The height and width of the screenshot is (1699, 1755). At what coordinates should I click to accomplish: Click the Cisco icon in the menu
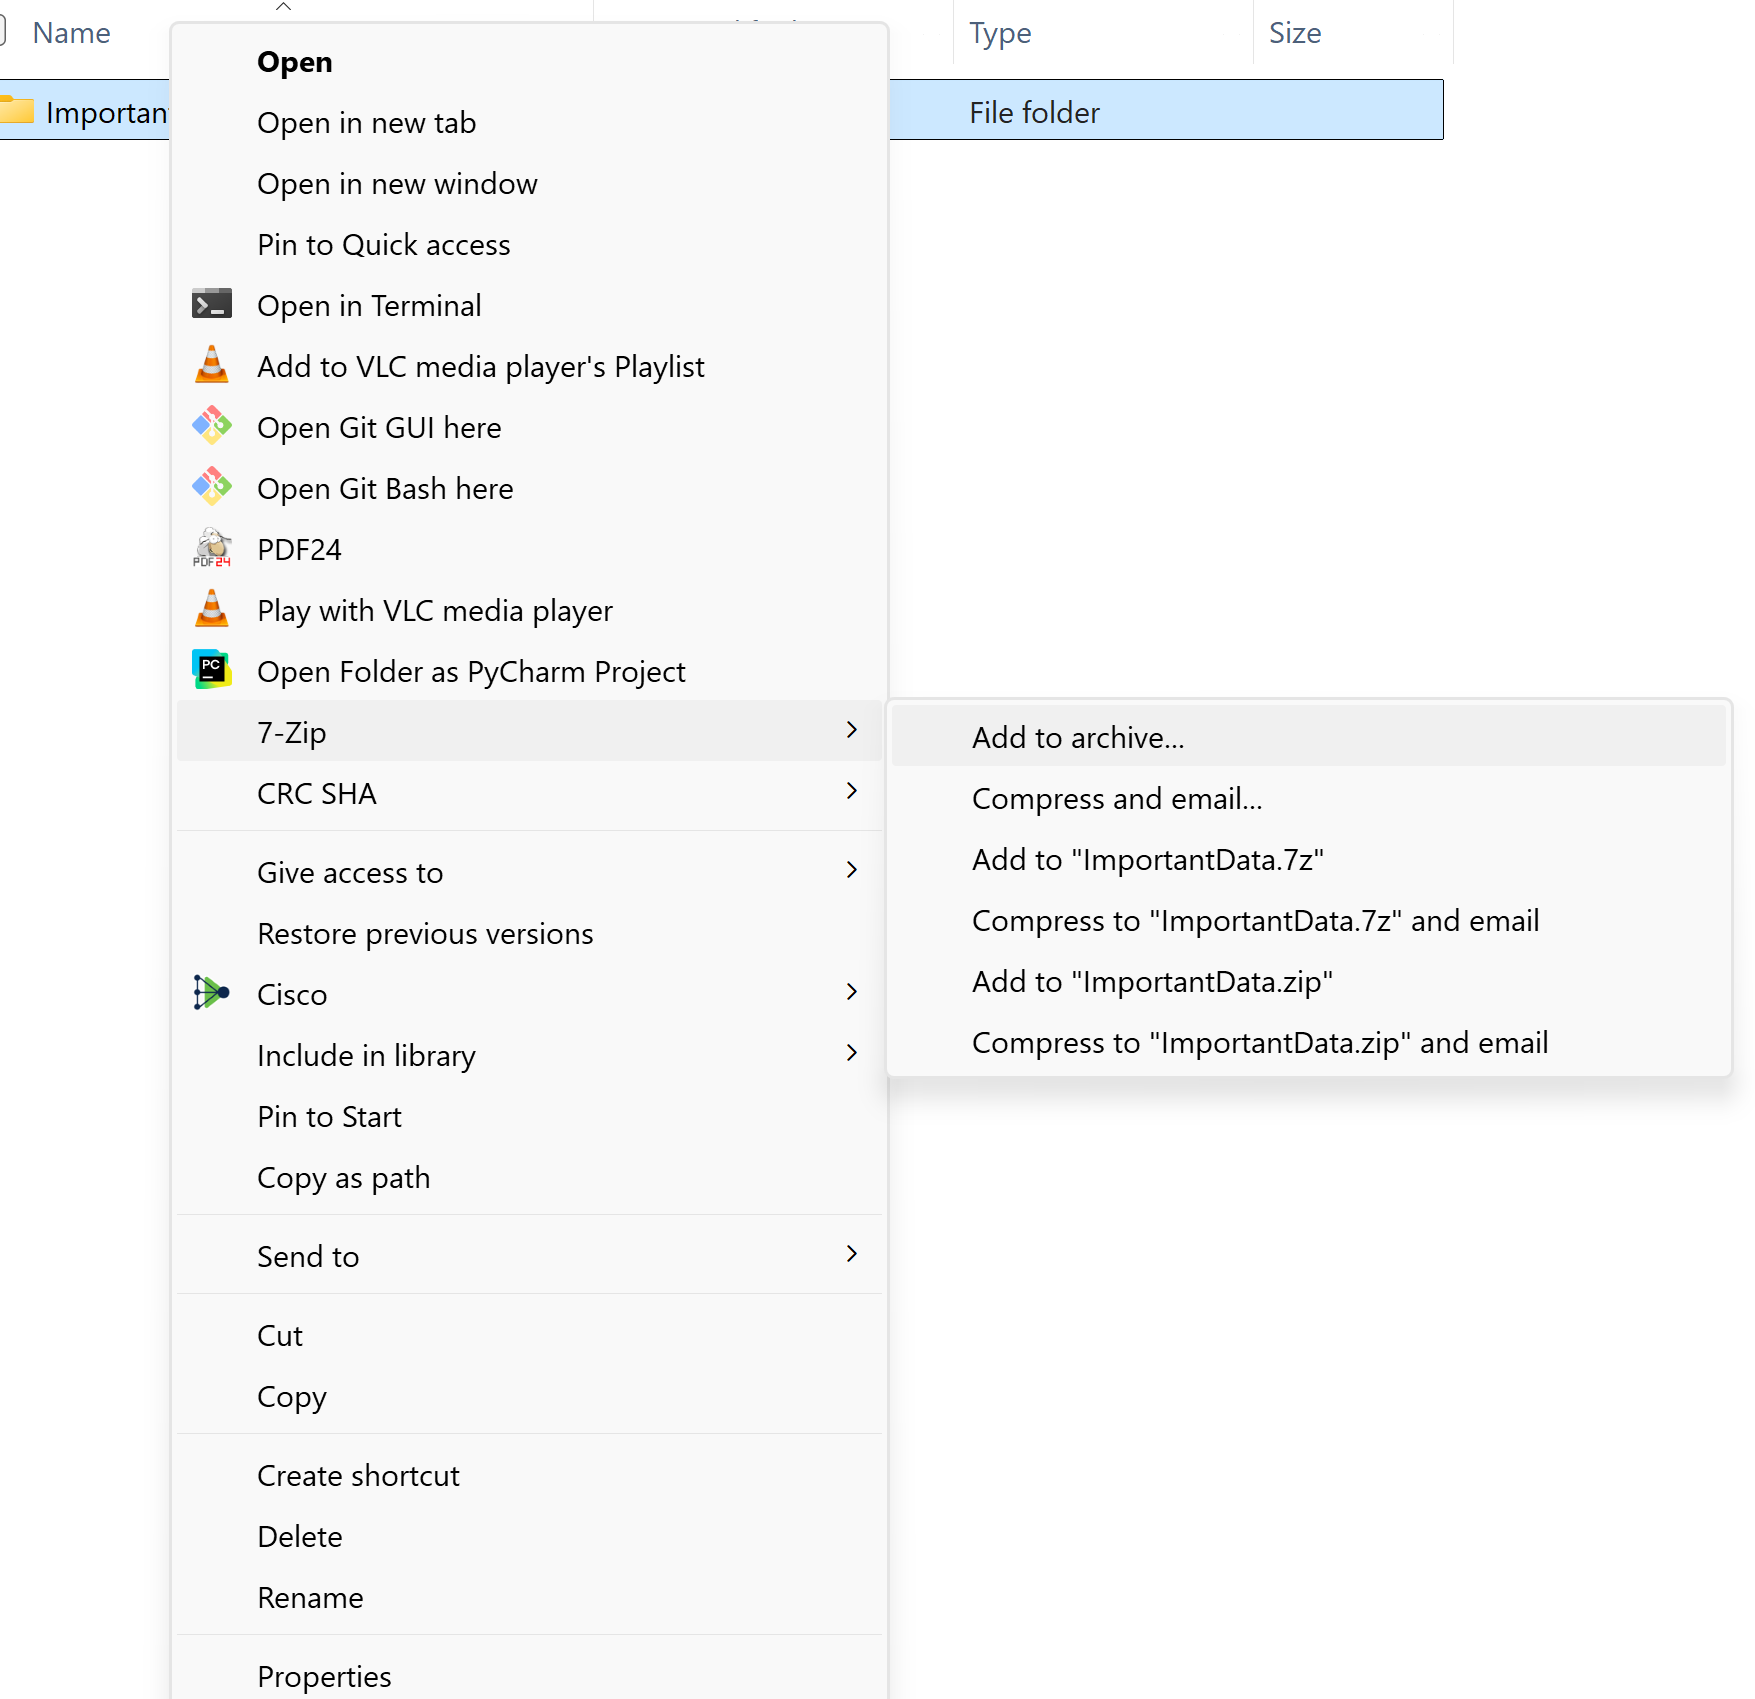click(x=211, y=993)
